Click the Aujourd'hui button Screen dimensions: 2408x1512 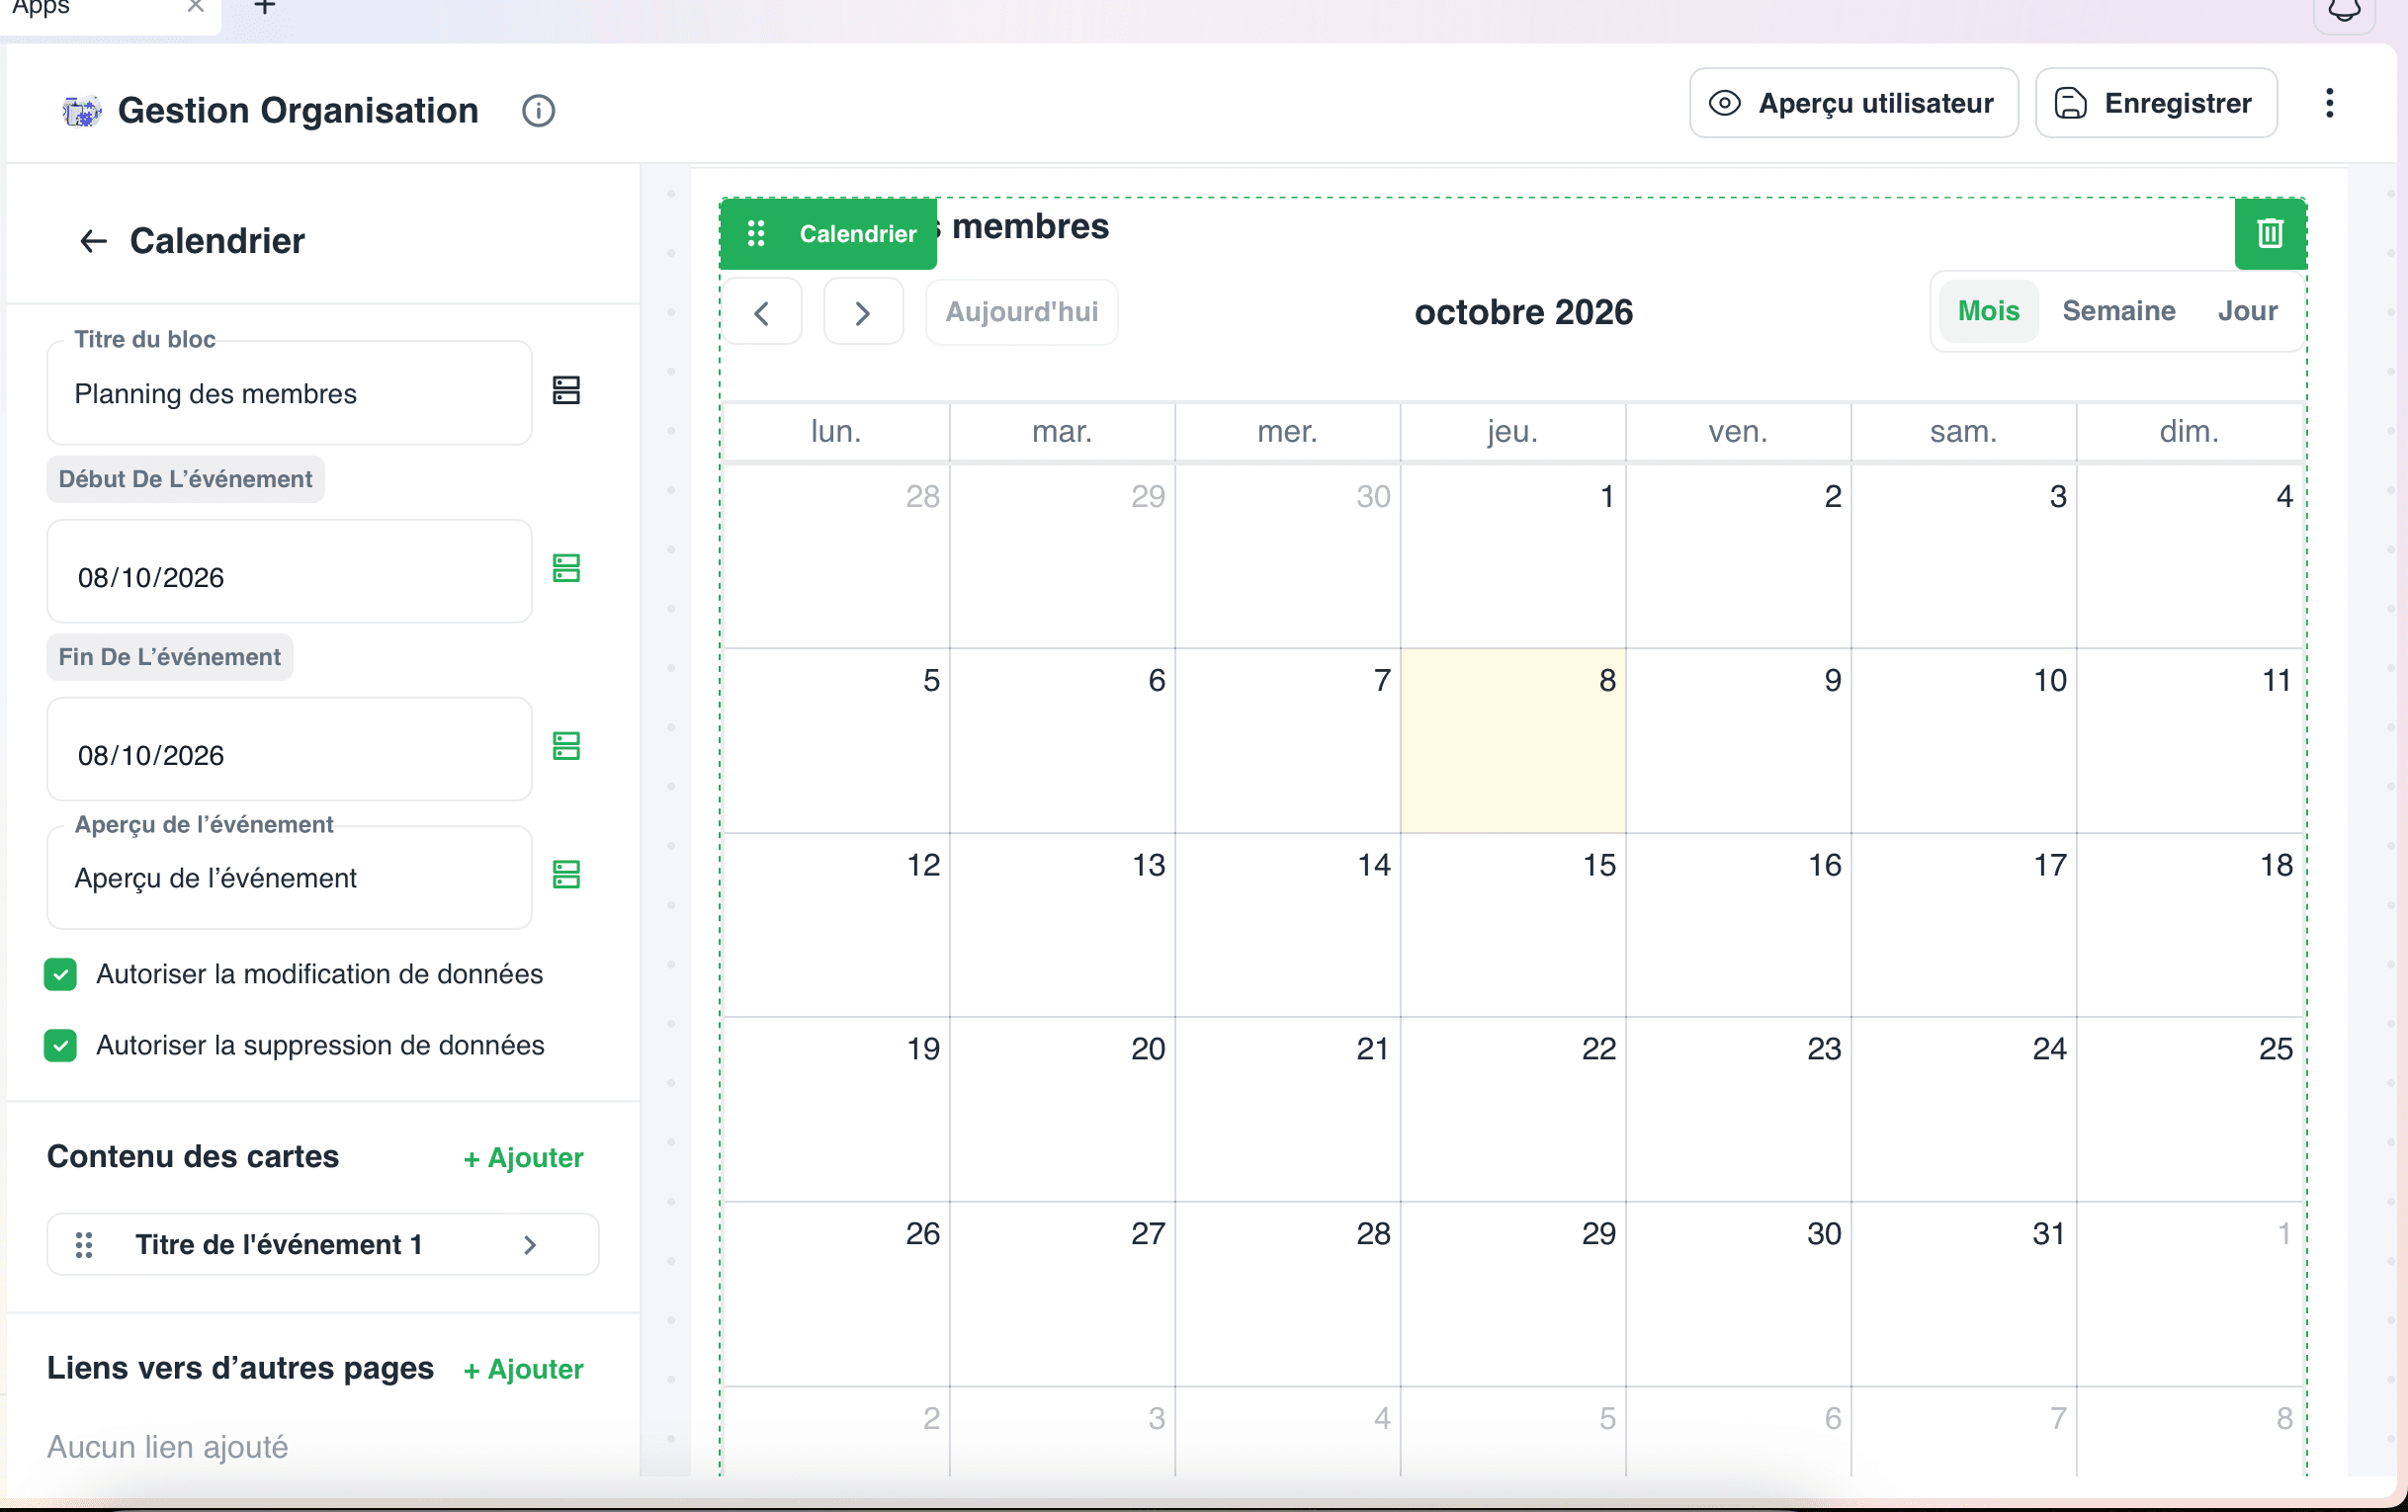point(1021,313)
